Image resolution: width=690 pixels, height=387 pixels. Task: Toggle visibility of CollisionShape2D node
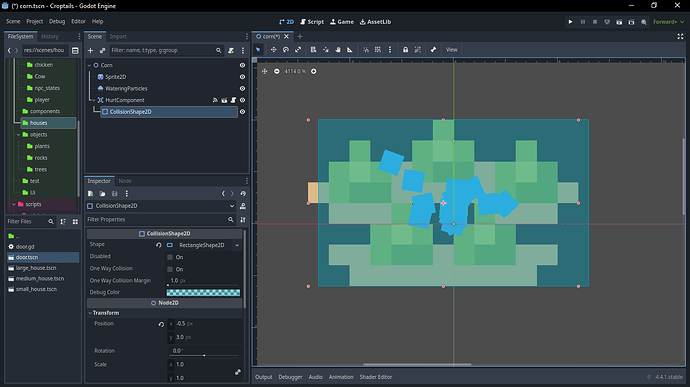pos(242,112)
